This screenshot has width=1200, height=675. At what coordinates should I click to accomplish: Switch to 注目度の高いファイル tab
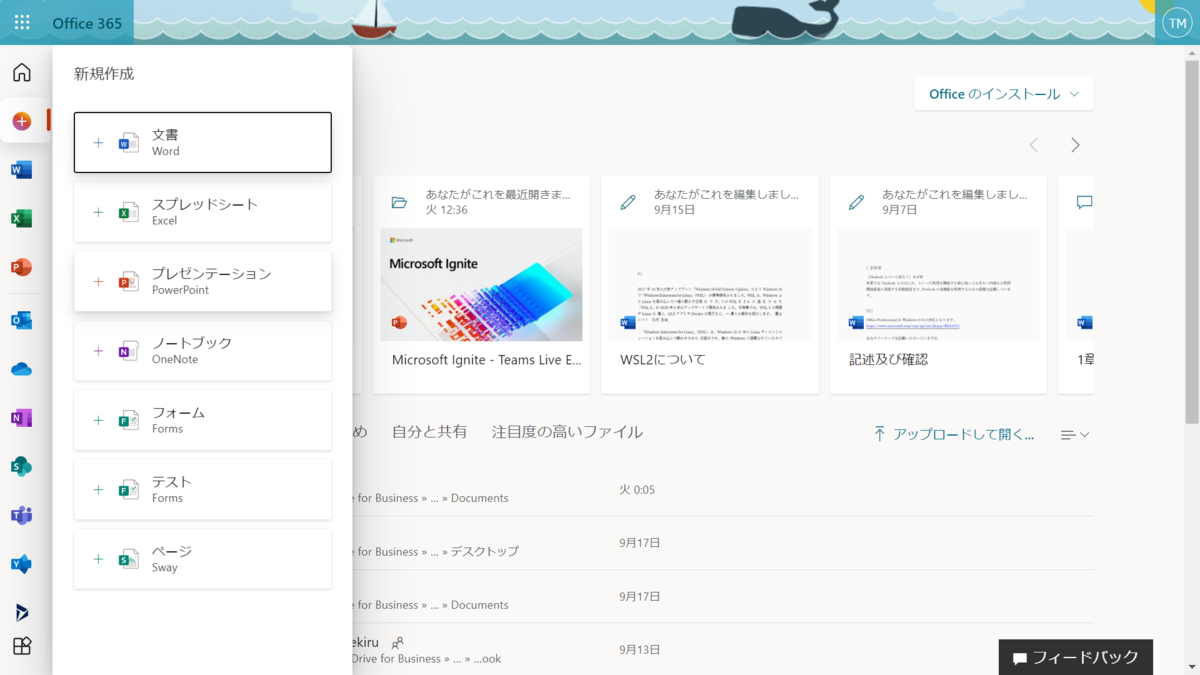[x=567, y=432]
